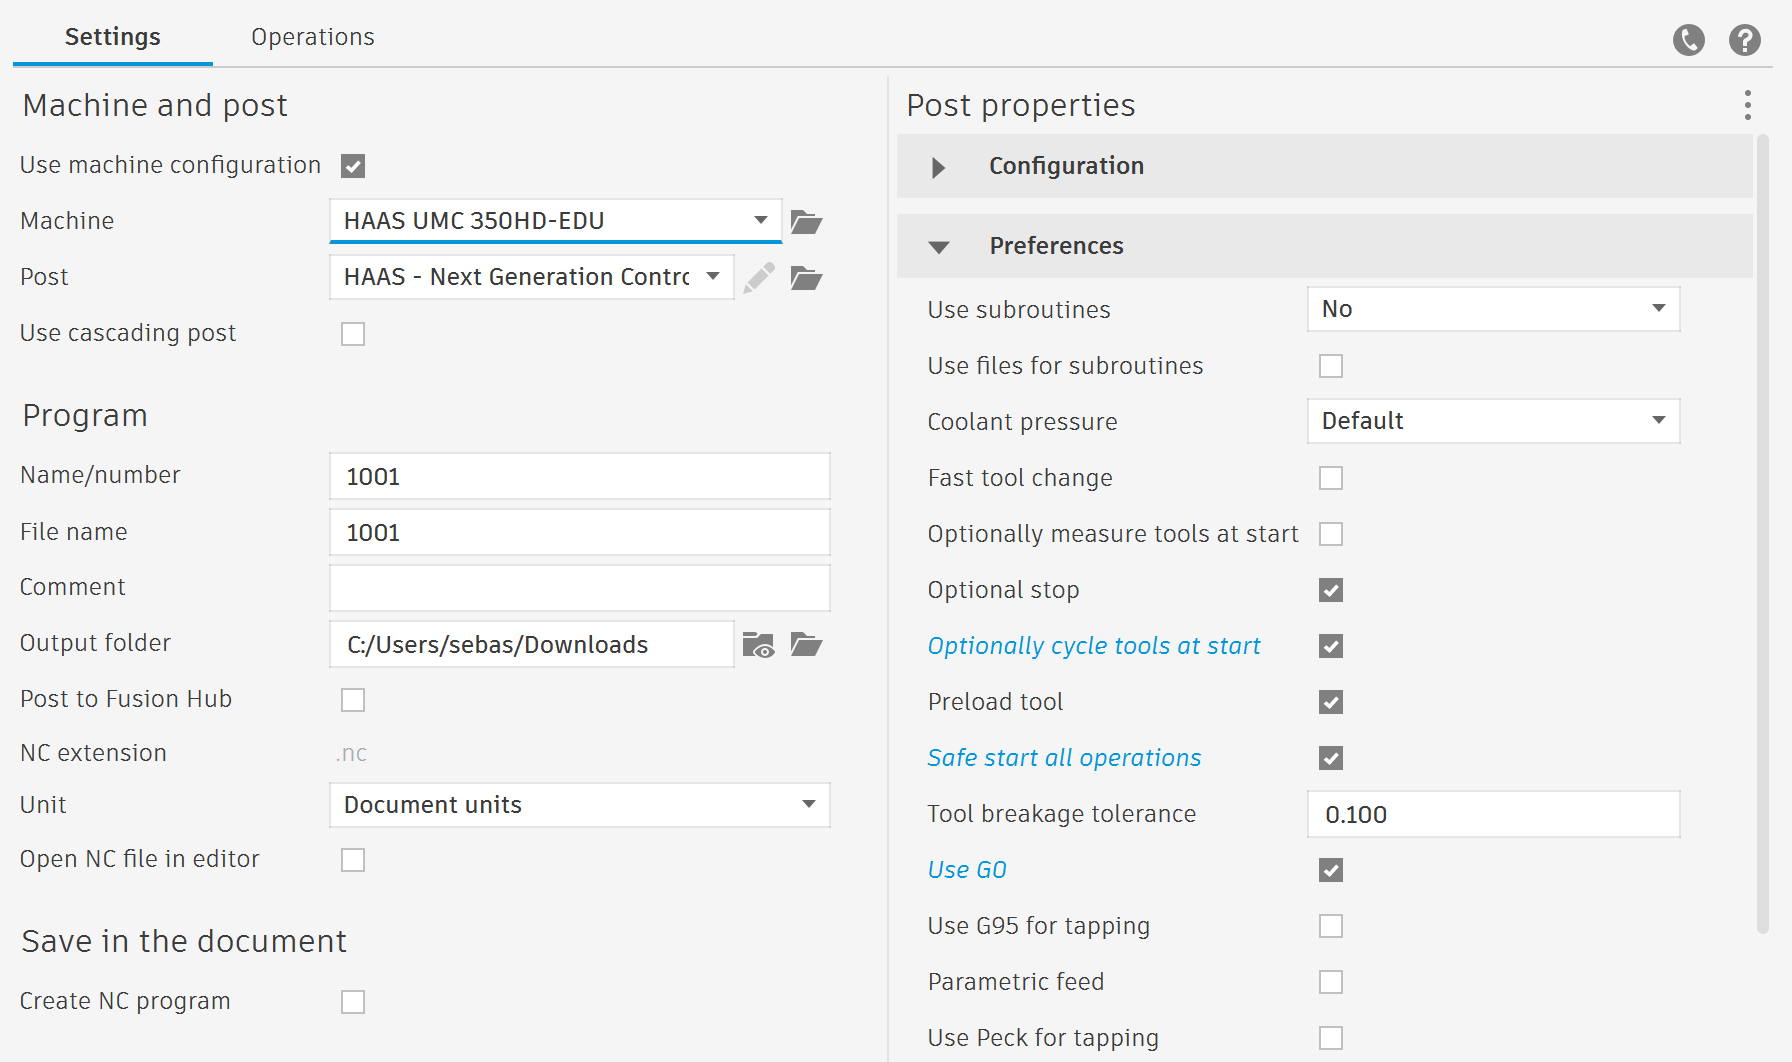
Task: Click the blue Use G0 label
Action: [967, 870]
